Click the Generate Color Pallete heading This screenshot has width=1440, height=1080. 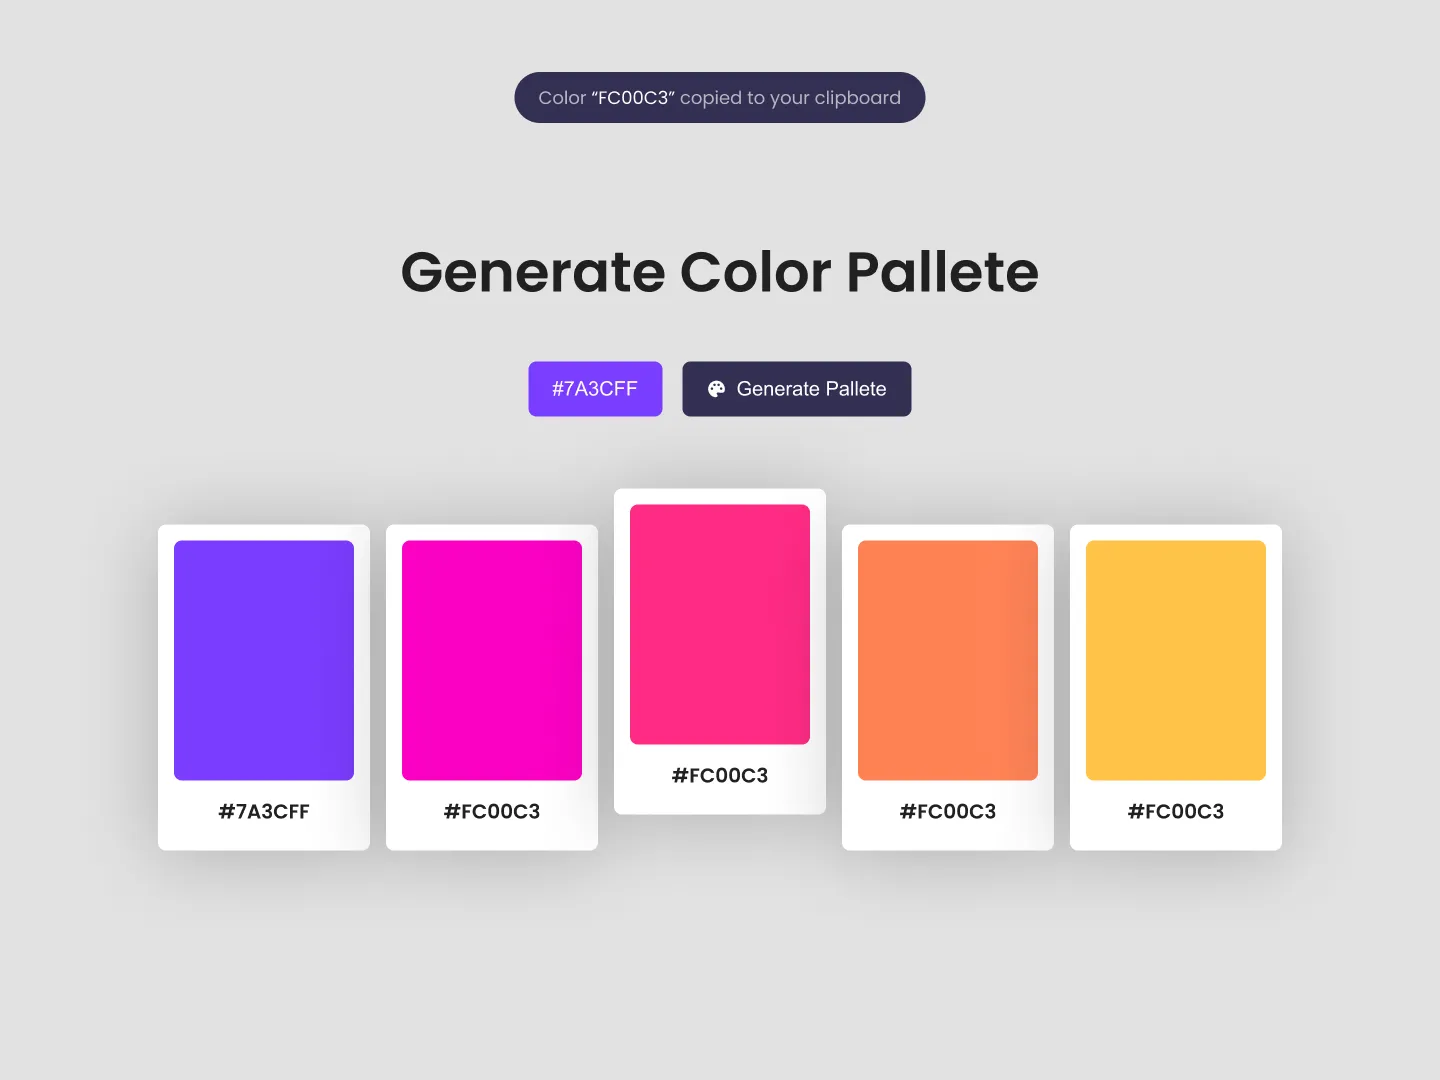tap(719, 271)
